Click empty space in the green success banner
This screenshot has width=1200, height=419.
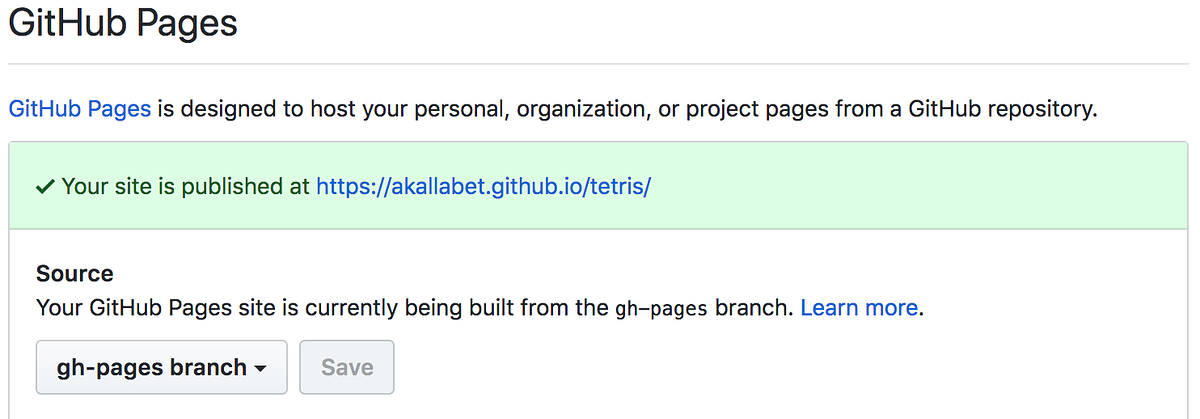pos(900,186)
